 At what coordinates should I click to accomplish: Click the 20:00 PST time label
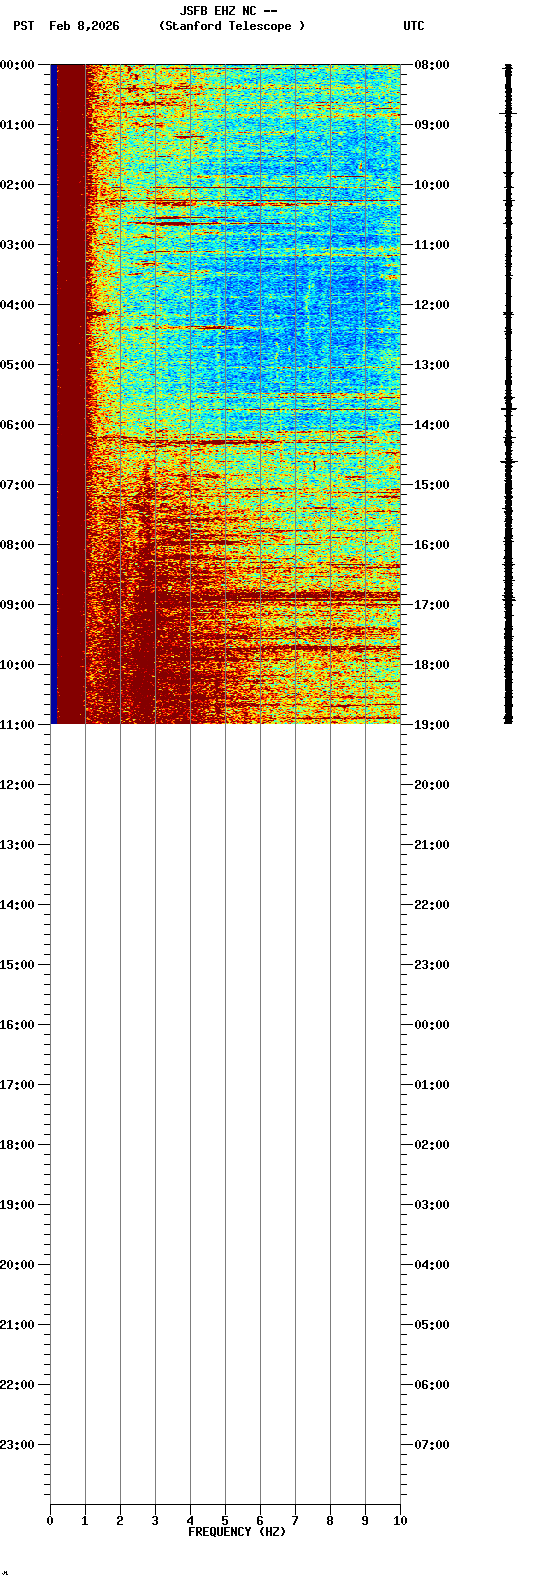(17, 1265)
